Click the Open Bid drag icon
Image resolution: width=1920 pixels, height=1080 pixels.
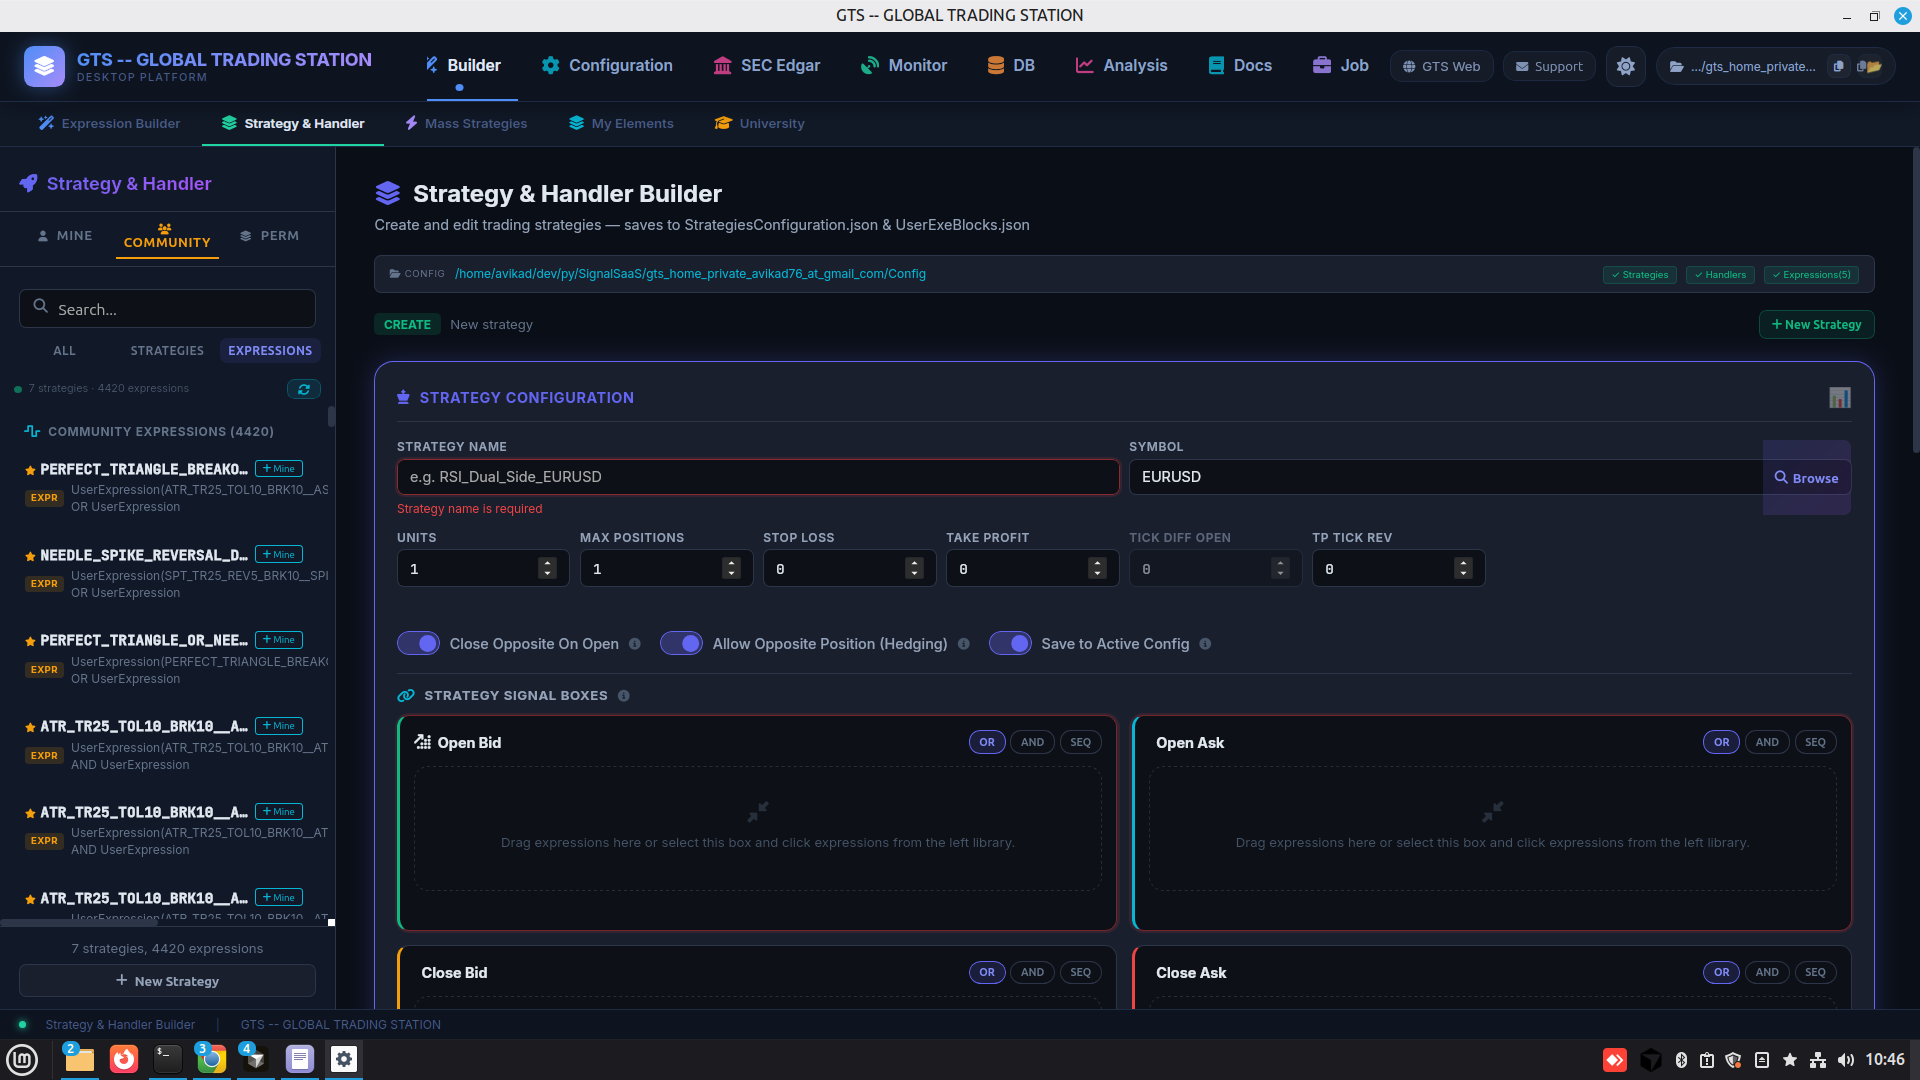(423, 742)
